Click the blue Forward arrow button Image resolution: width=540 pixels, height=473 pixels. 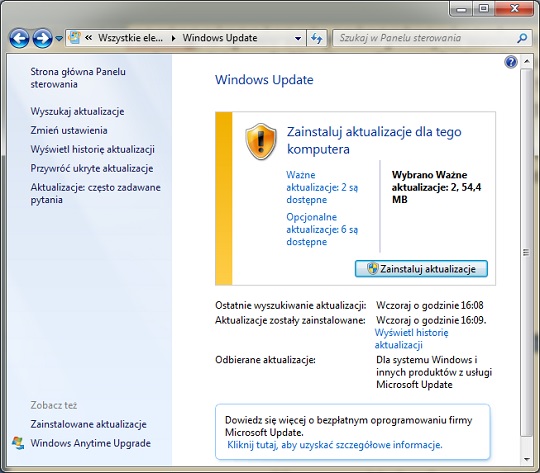tap(42, 38)
